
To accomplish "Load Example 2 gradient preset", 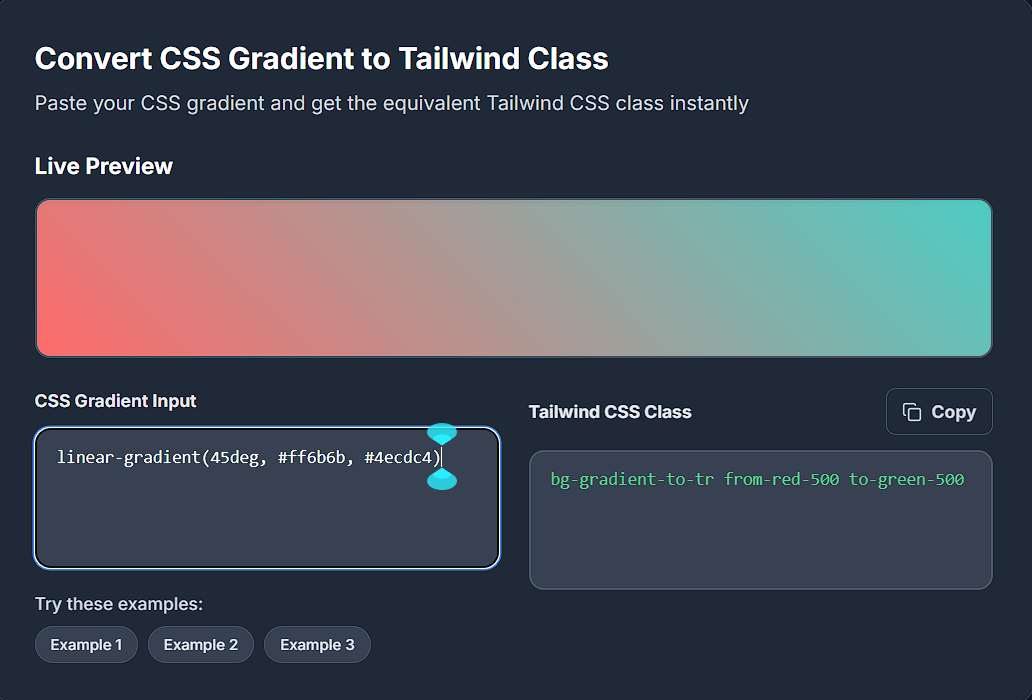I will 200,644.
